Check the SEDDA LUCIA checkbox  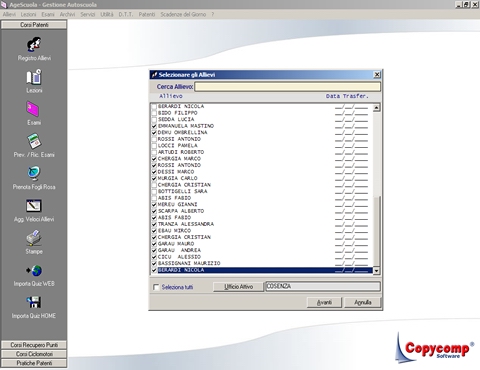tap(154, 119)
